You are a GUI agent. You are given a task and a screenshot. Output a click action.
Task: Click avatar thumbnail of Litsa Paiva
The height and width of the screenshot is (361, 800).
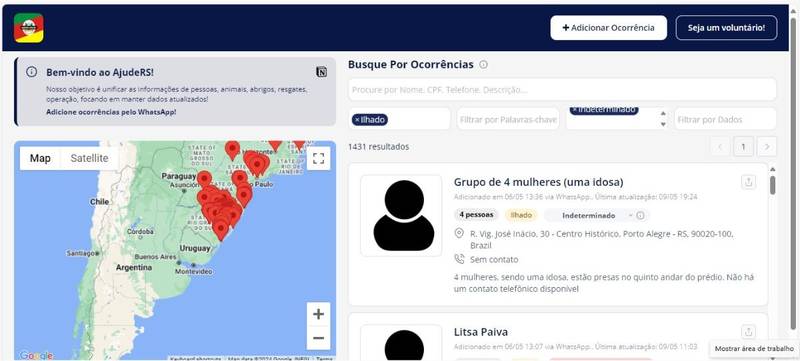[402, 343]
